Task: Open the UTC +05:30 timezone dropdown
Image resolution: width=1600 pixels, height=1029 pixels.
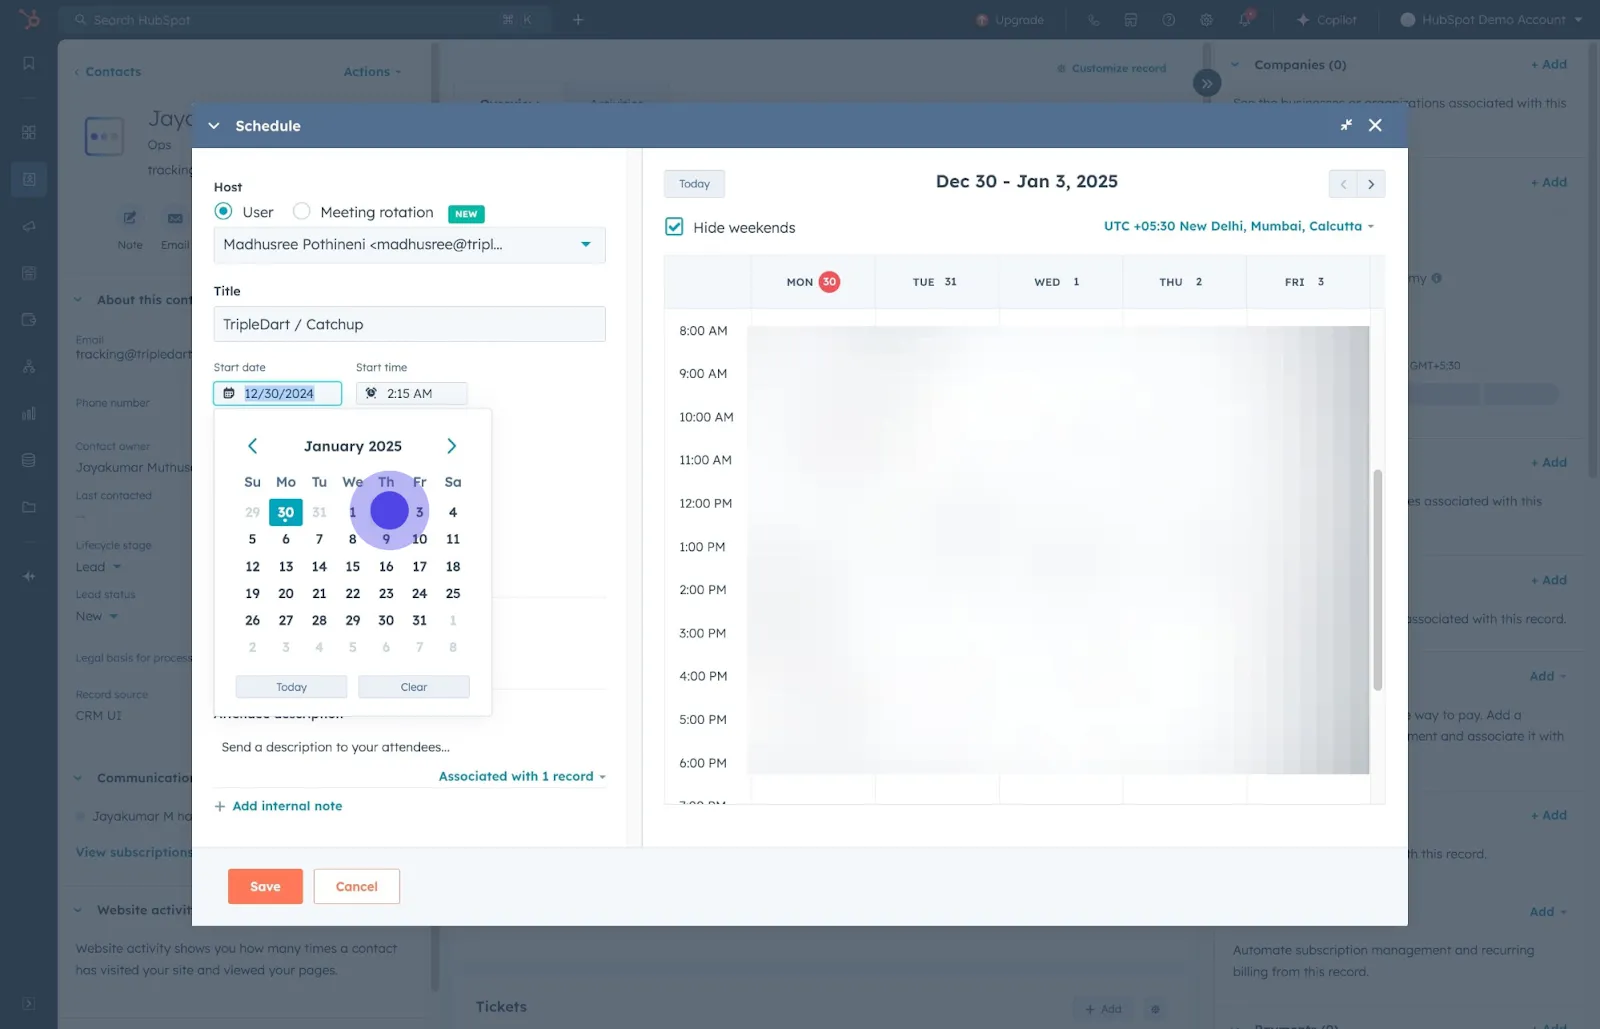Action: point(1238,226)
